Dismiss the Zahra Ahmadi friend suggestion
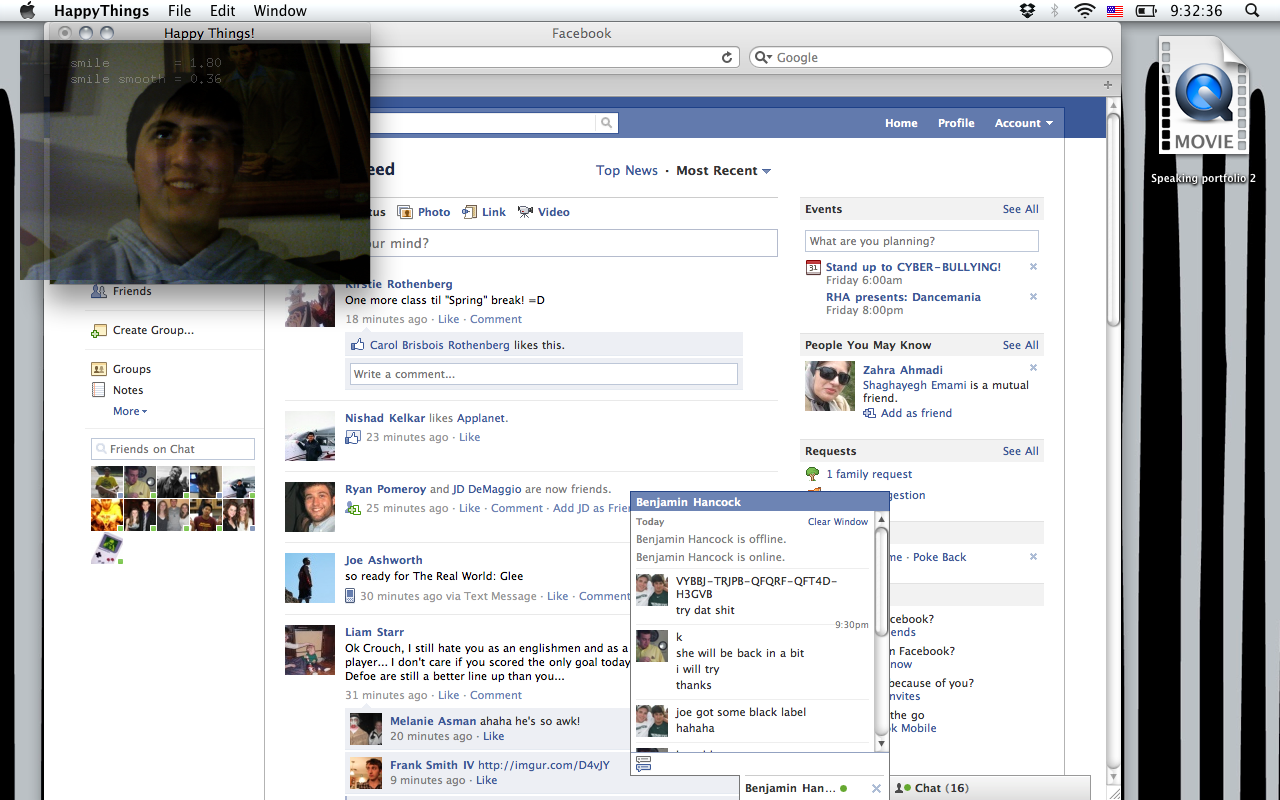 1033,368
